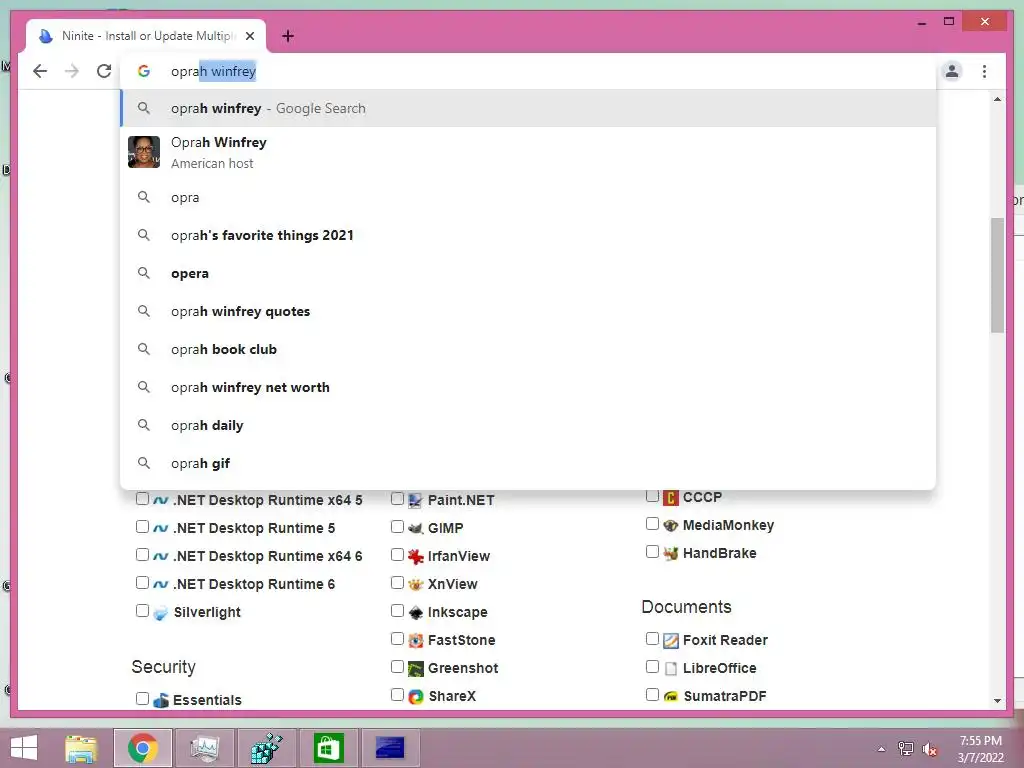This screenshot has width=1024, height=768.
Task: Check the Essentials security checkbox
Action: pyautogui.click(x=142, y=698)
